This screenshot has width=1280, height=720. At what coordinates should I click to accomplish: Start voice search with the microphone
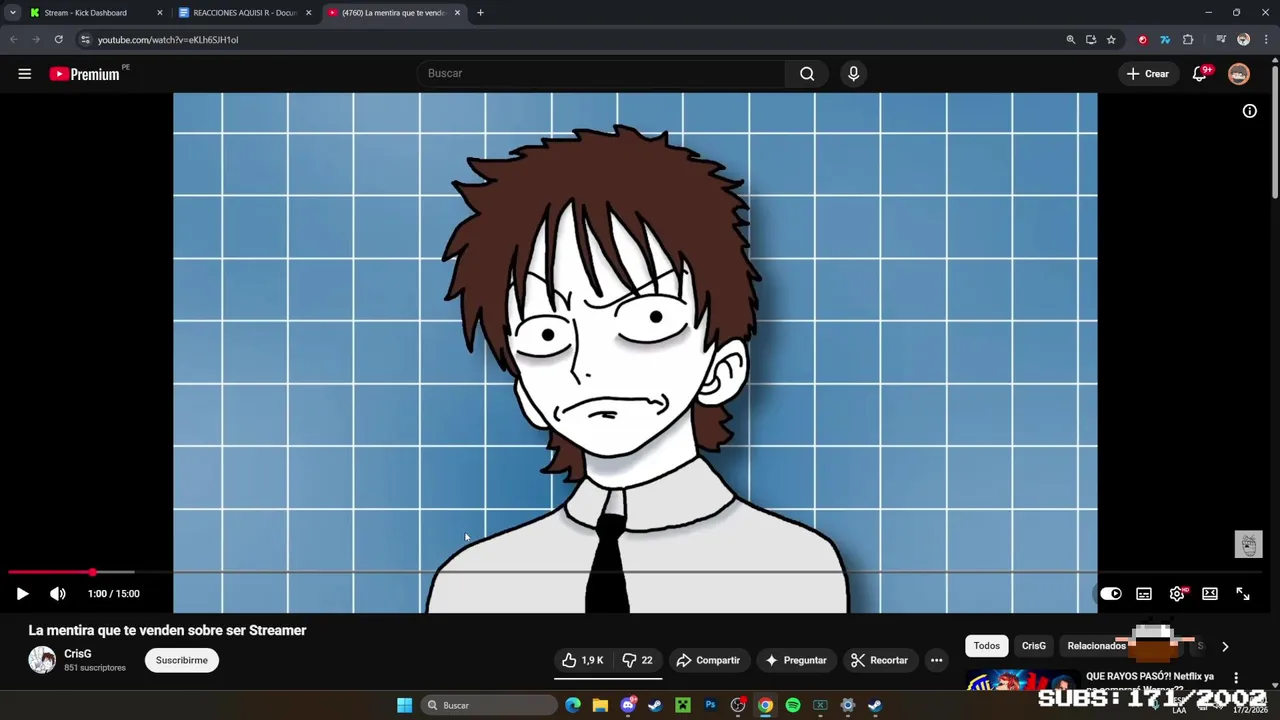coord(853,73)
